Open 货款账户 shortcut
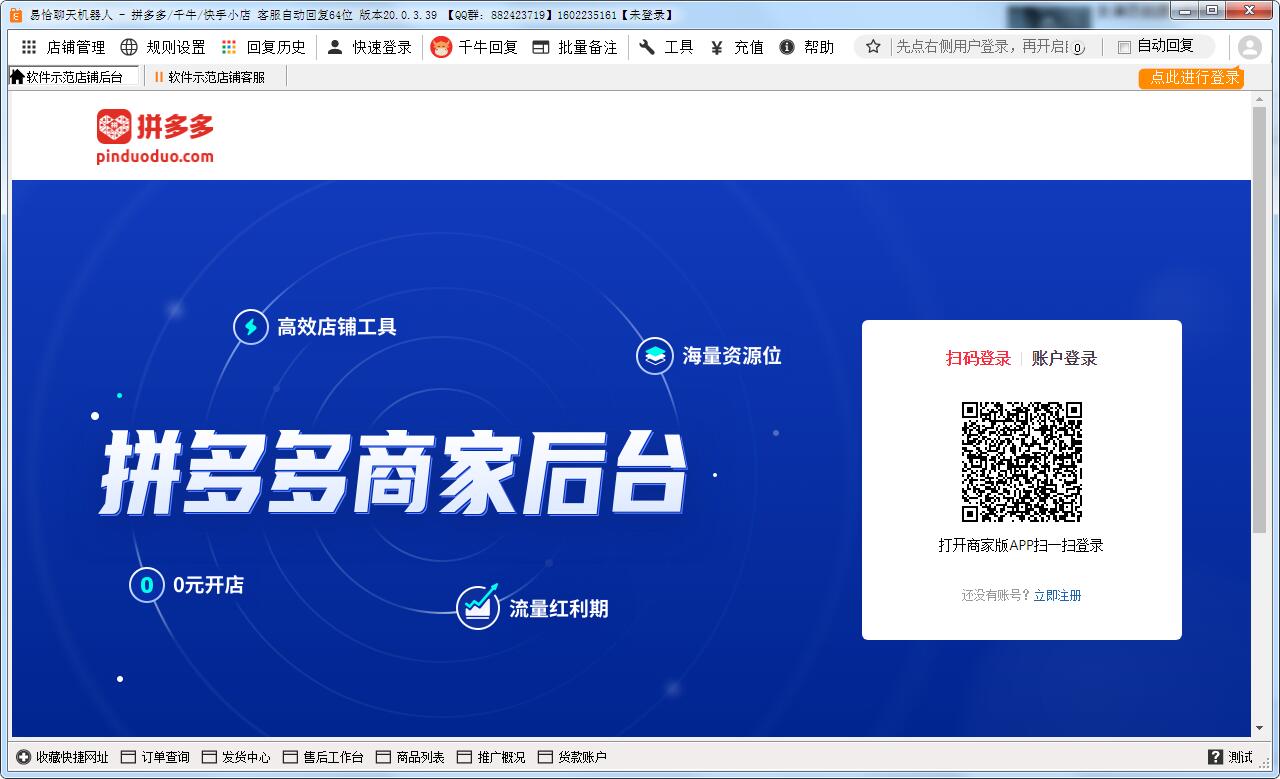Screen dimensions: 1280x779 572,757
